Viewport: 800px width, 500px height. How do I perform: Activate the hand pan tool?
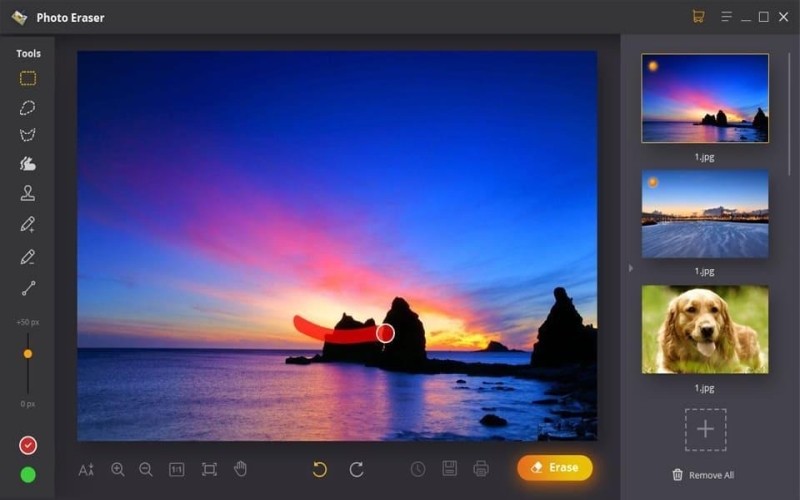click(x=240, y=469)
